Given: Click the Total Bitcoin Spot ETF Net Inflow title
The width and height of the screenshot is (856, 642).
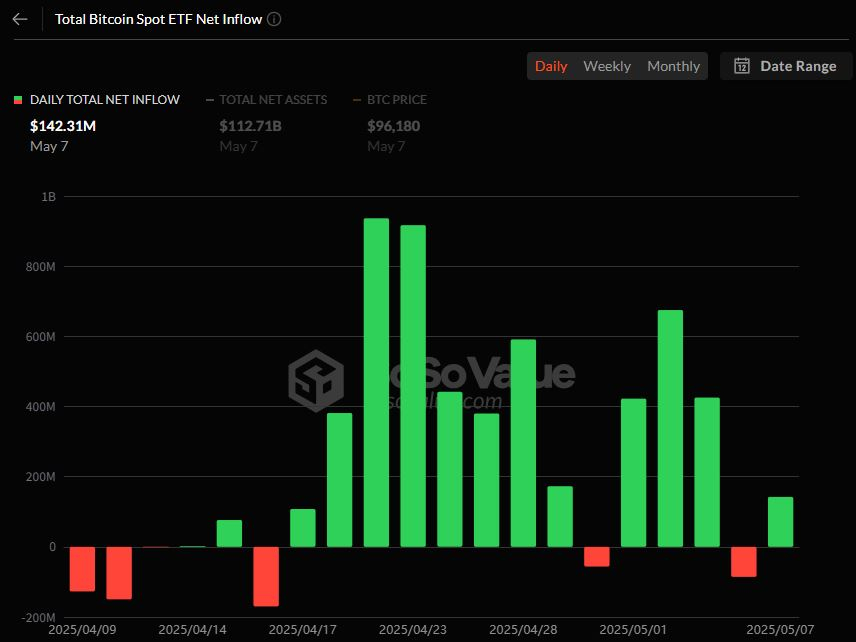Looking at the screenshot, I should pos(160,19).
